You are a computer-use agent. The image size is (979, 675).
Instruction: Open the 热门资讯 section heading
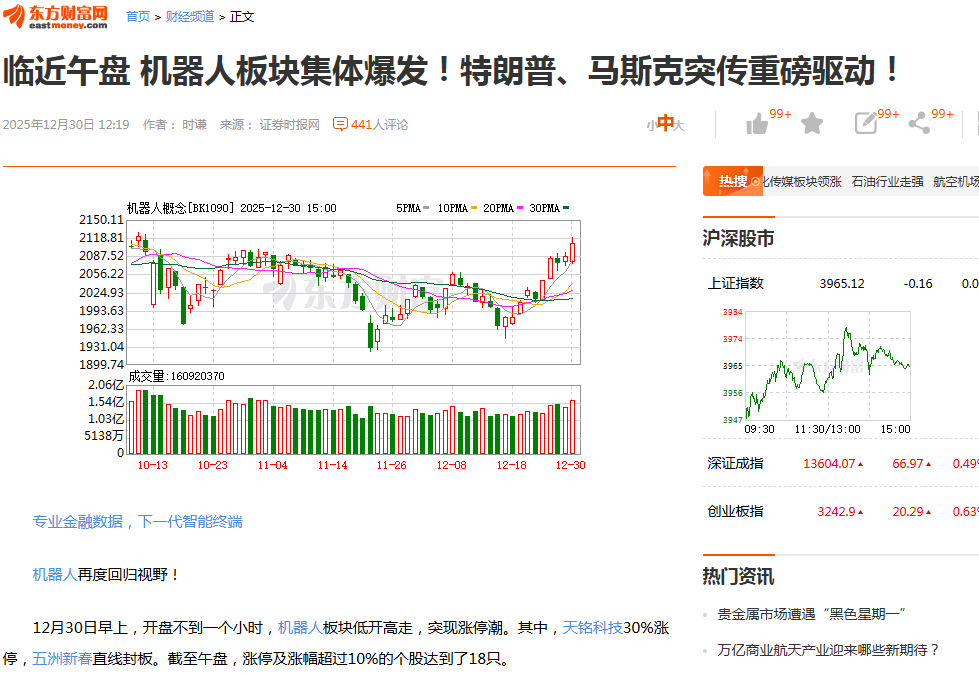pyautogui.click(x=738, y=576)
